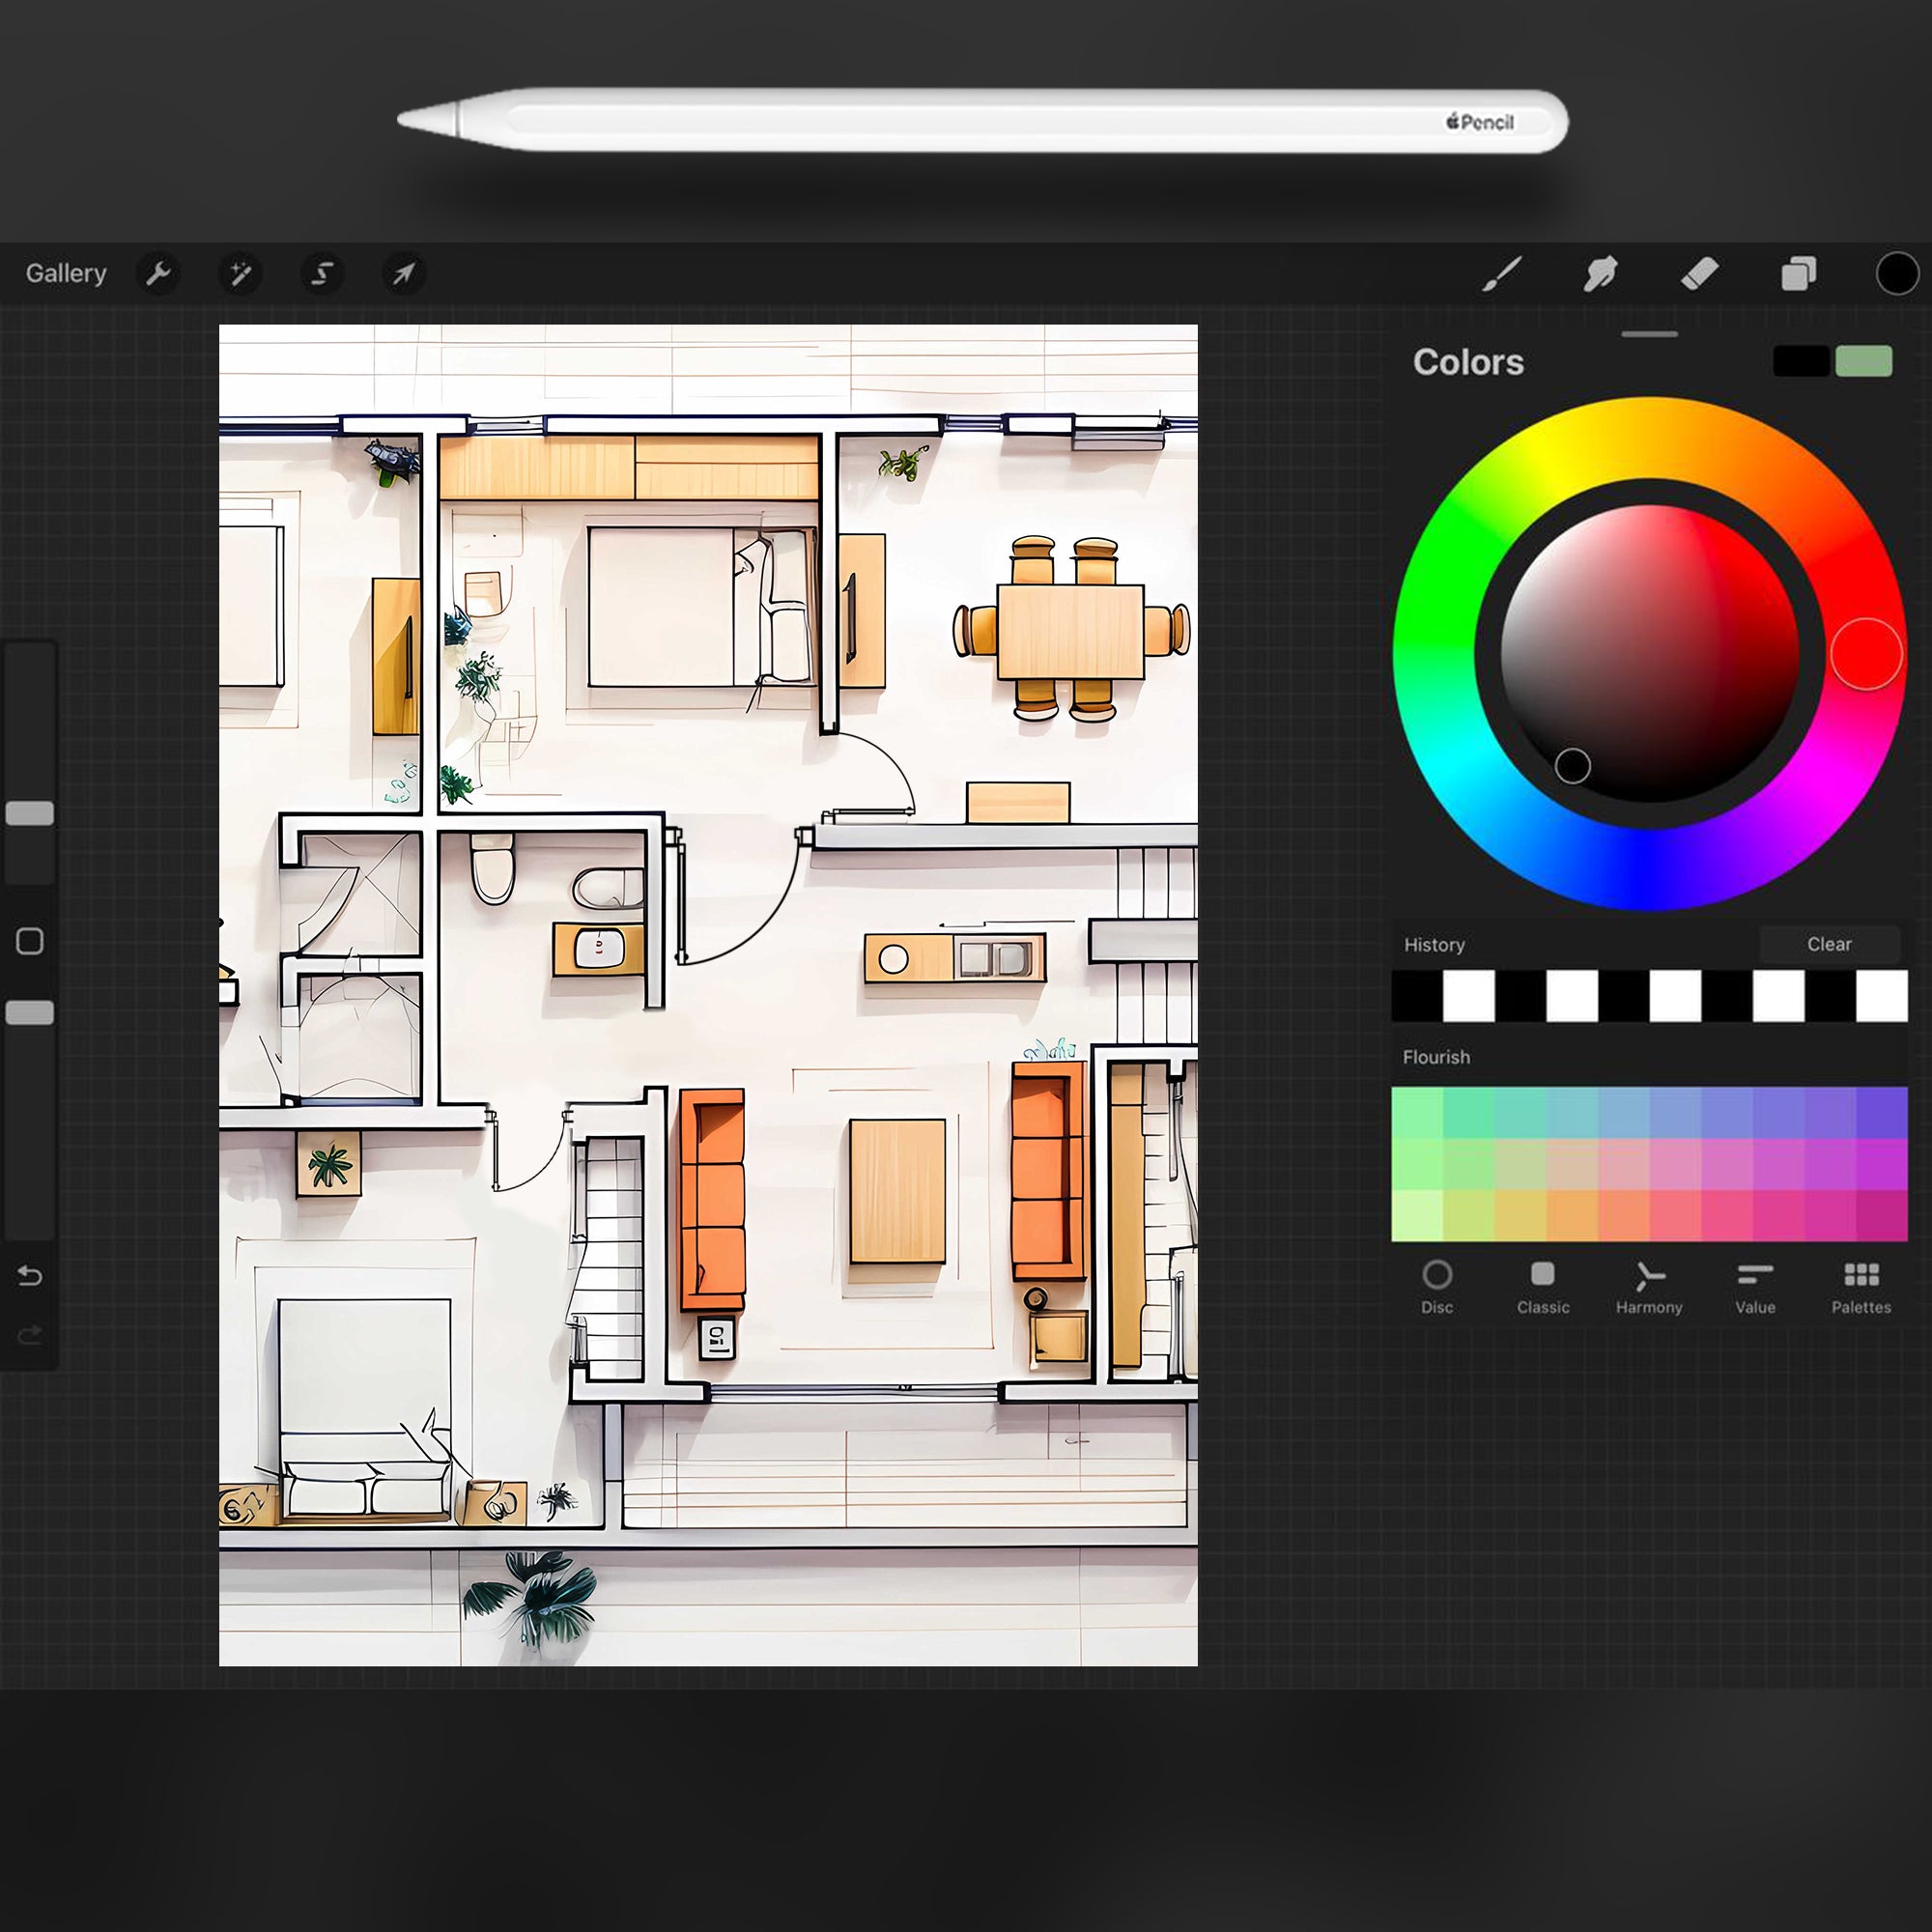The height and width of the screenshot is (1932, 1932).
Task: Open the Smudge tool
Action: (x=1600, y=274)
